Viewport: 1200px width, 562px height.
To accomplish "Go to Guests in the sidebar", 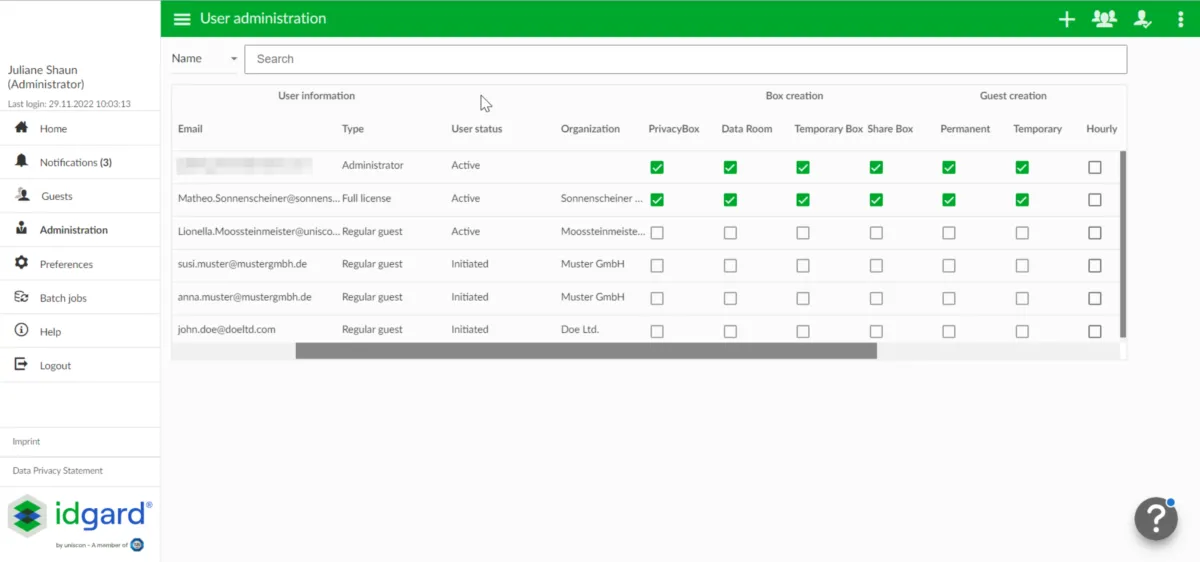I will click(56, 196).
